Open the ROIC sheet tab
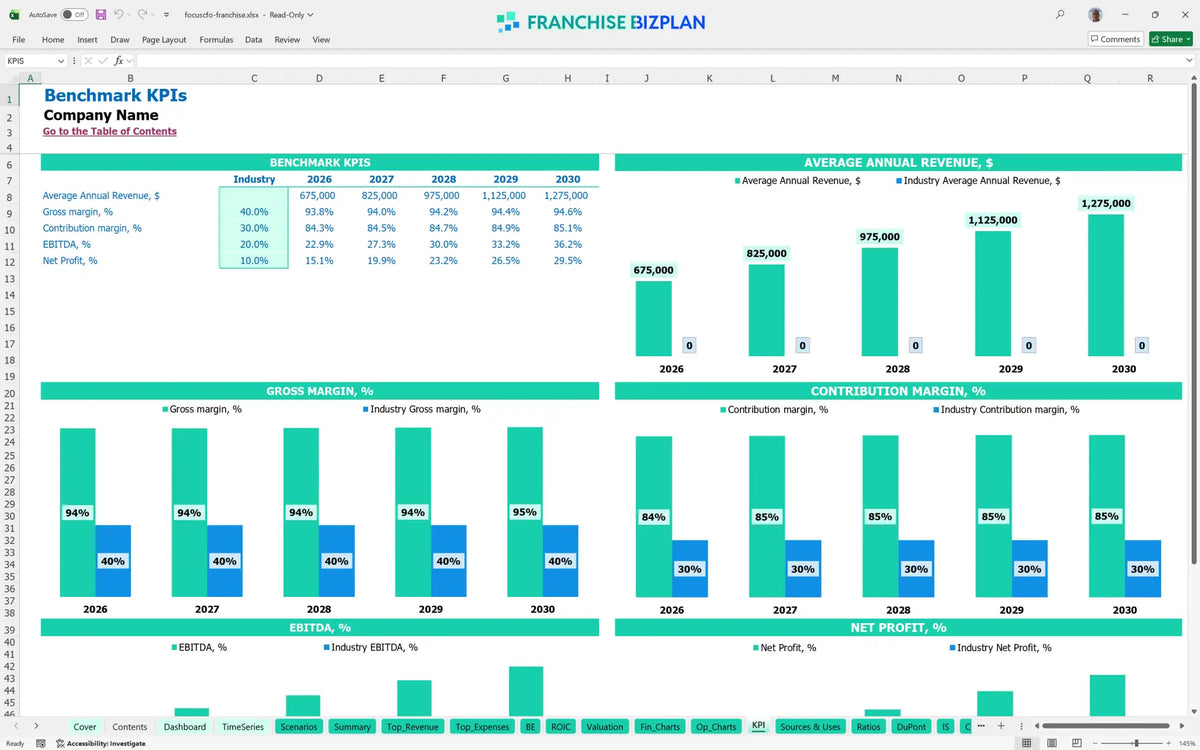This screenshot has width=1200, height=750. point(561,727)
